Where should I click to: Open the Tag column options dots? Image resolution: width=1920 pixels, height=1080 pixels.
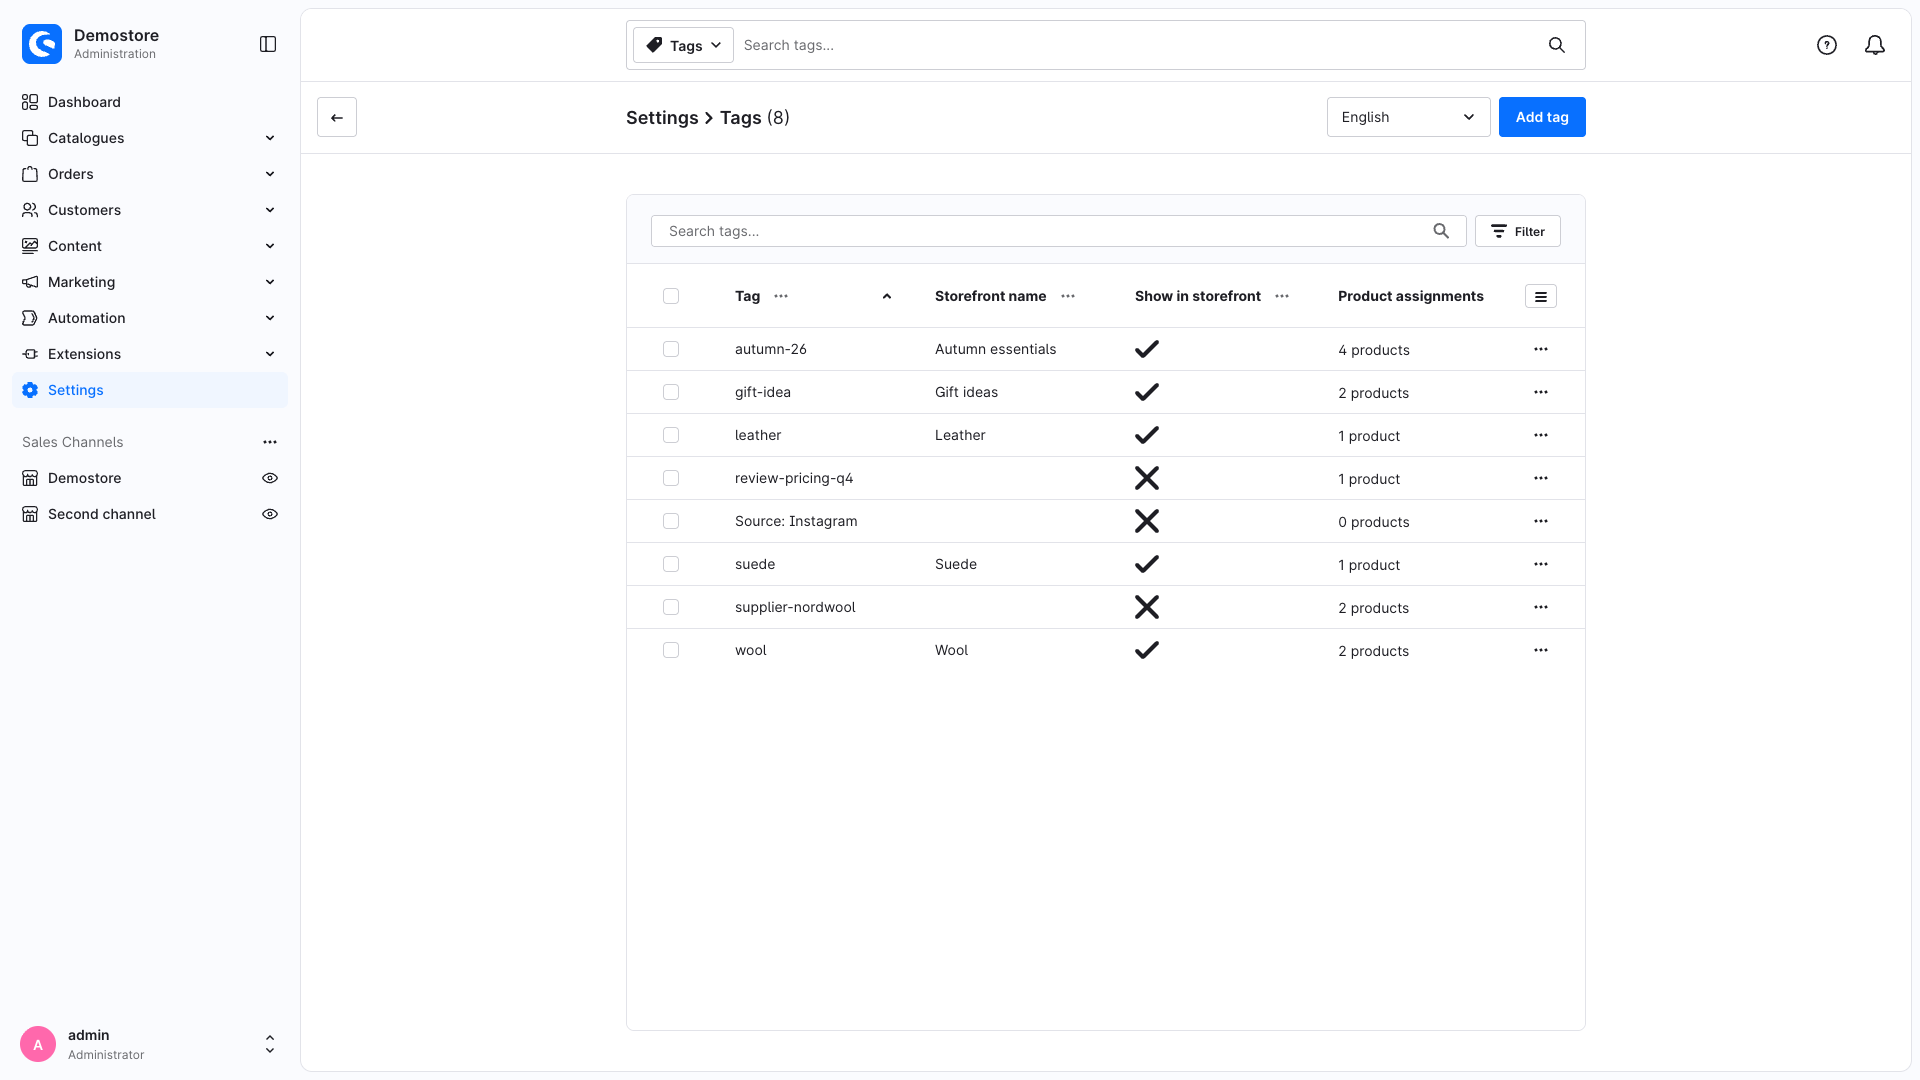(x=781, y=296)
